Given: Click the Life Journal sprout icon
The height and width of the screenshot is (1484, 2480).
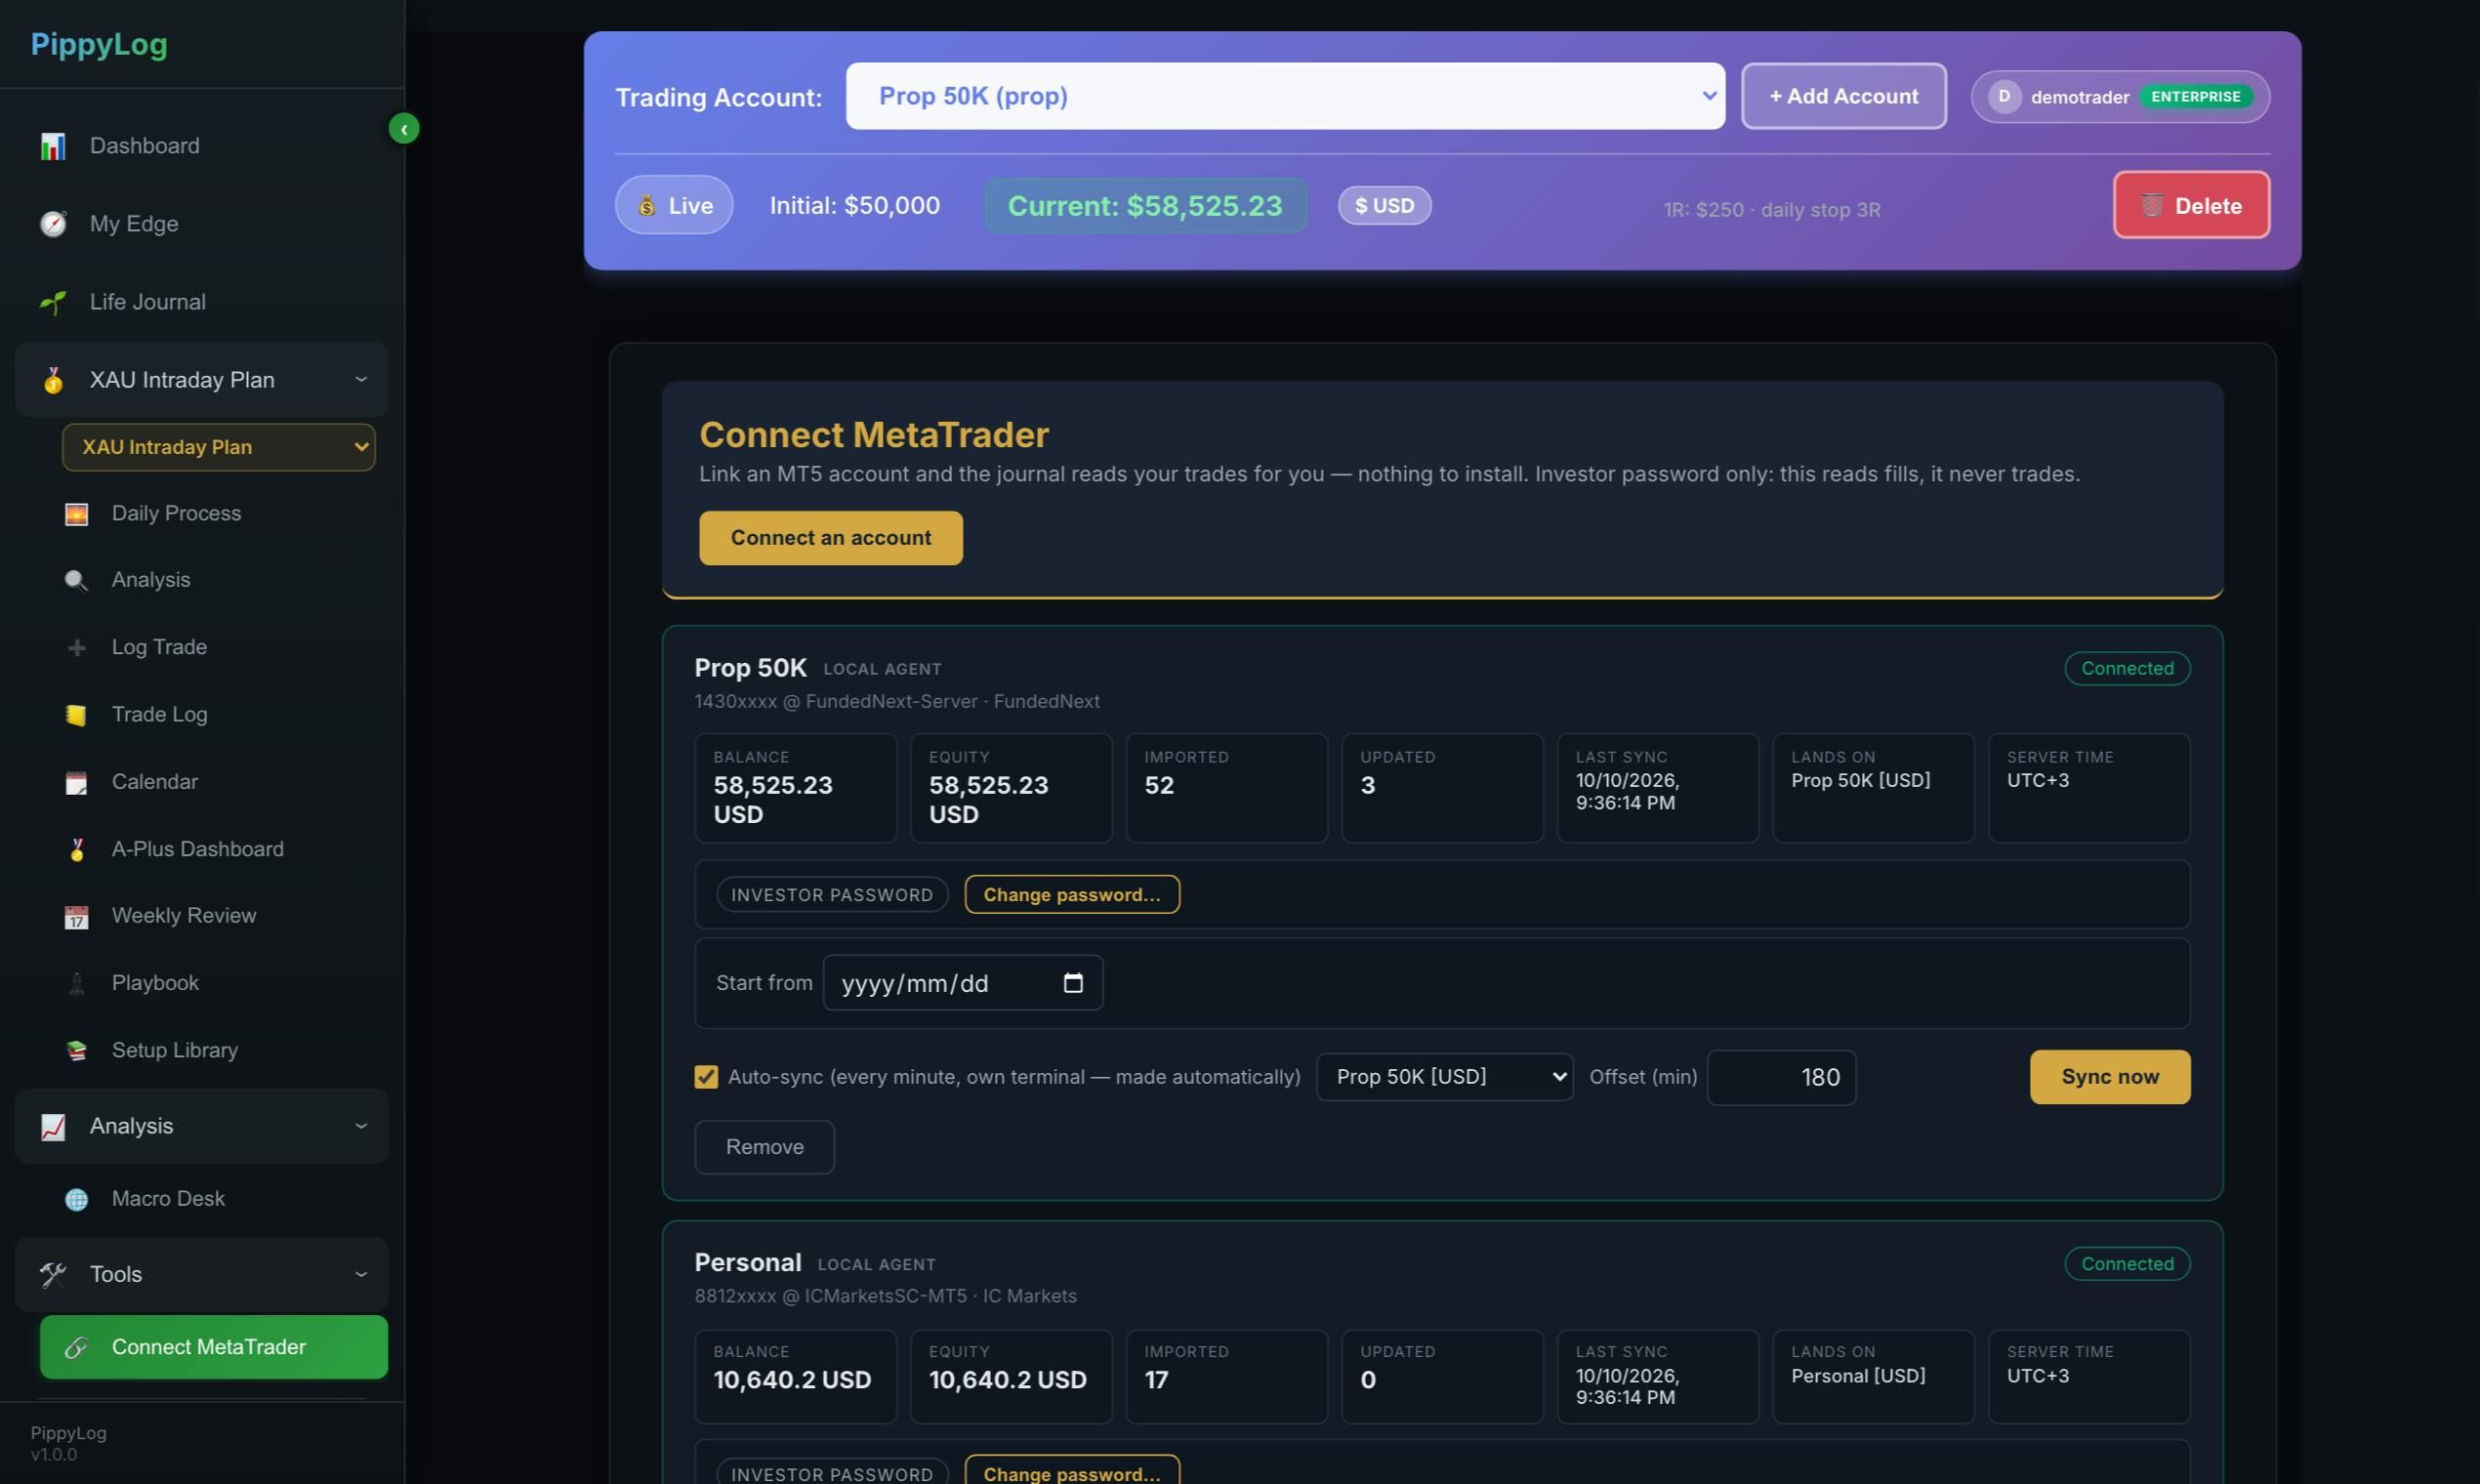Looking at the screenshot, I should pos(53,302).
